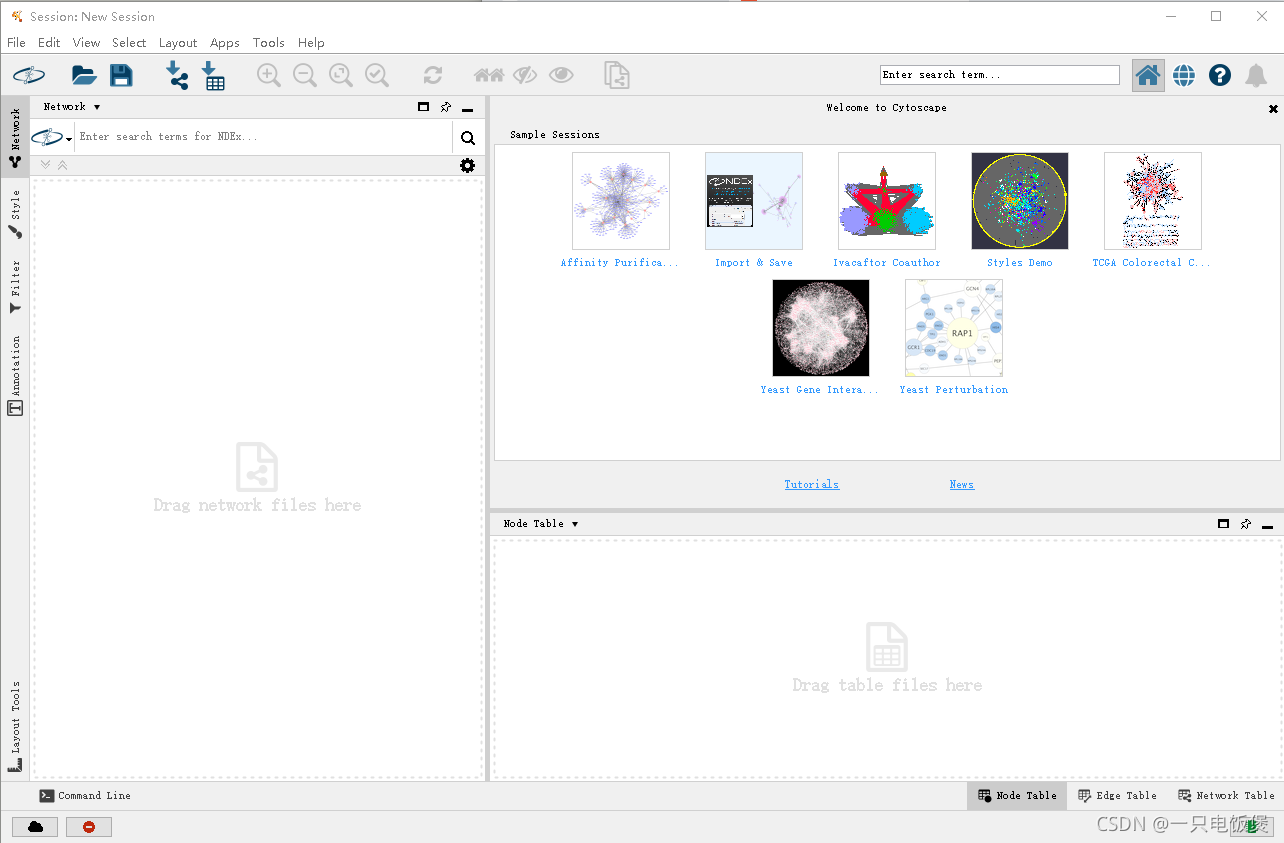The image size is (1284, 843).
Task: Click the Refresh view icon
Action: tap(432, 75)
